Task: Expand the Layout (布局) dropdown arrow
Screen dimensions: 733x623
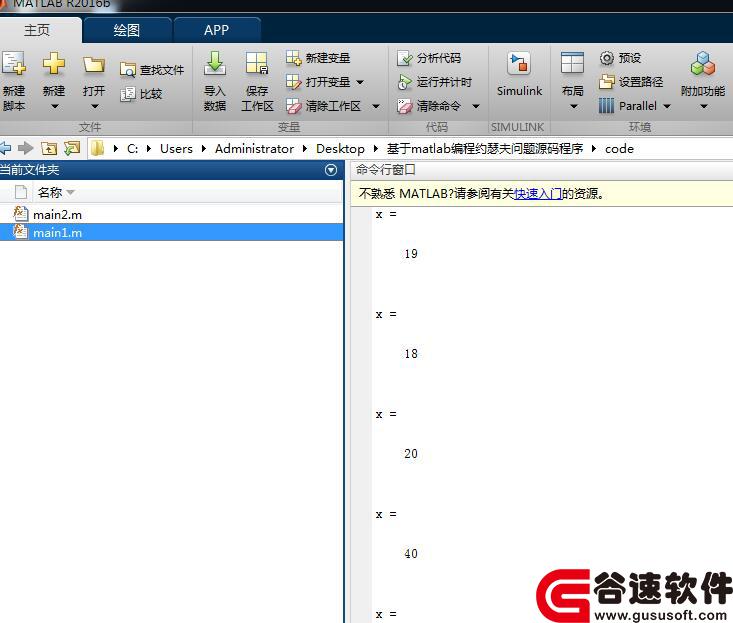Action: (574, 107)
